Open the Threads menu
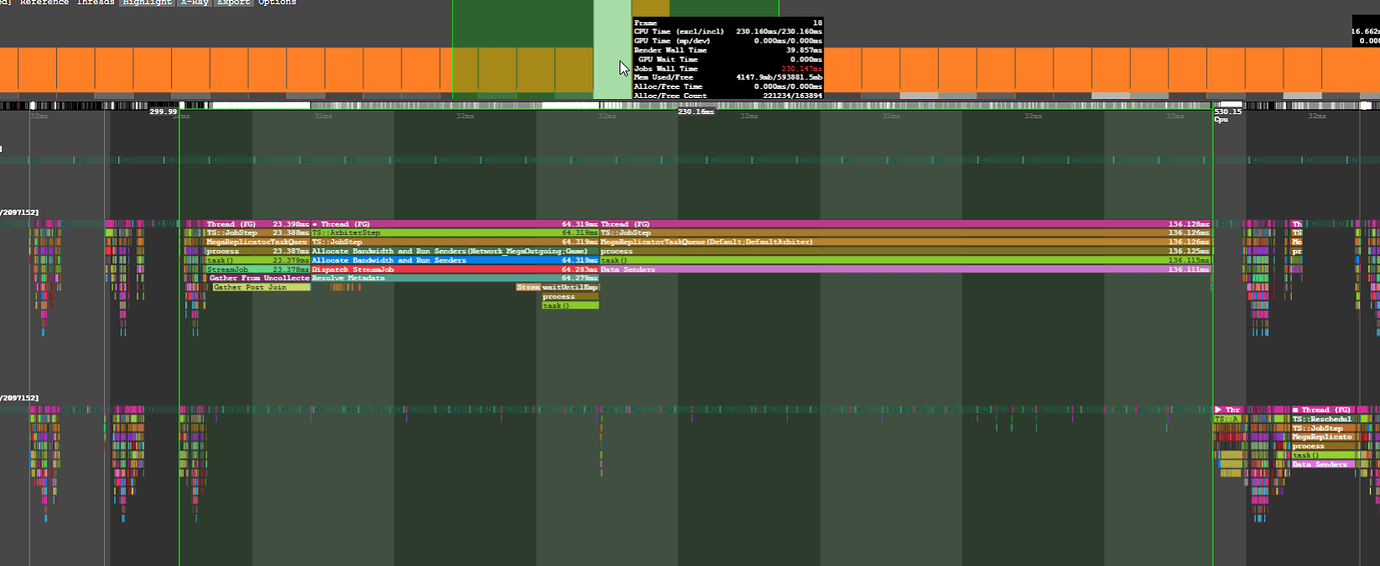This screenshot has height=566, width=1380. 96,3
